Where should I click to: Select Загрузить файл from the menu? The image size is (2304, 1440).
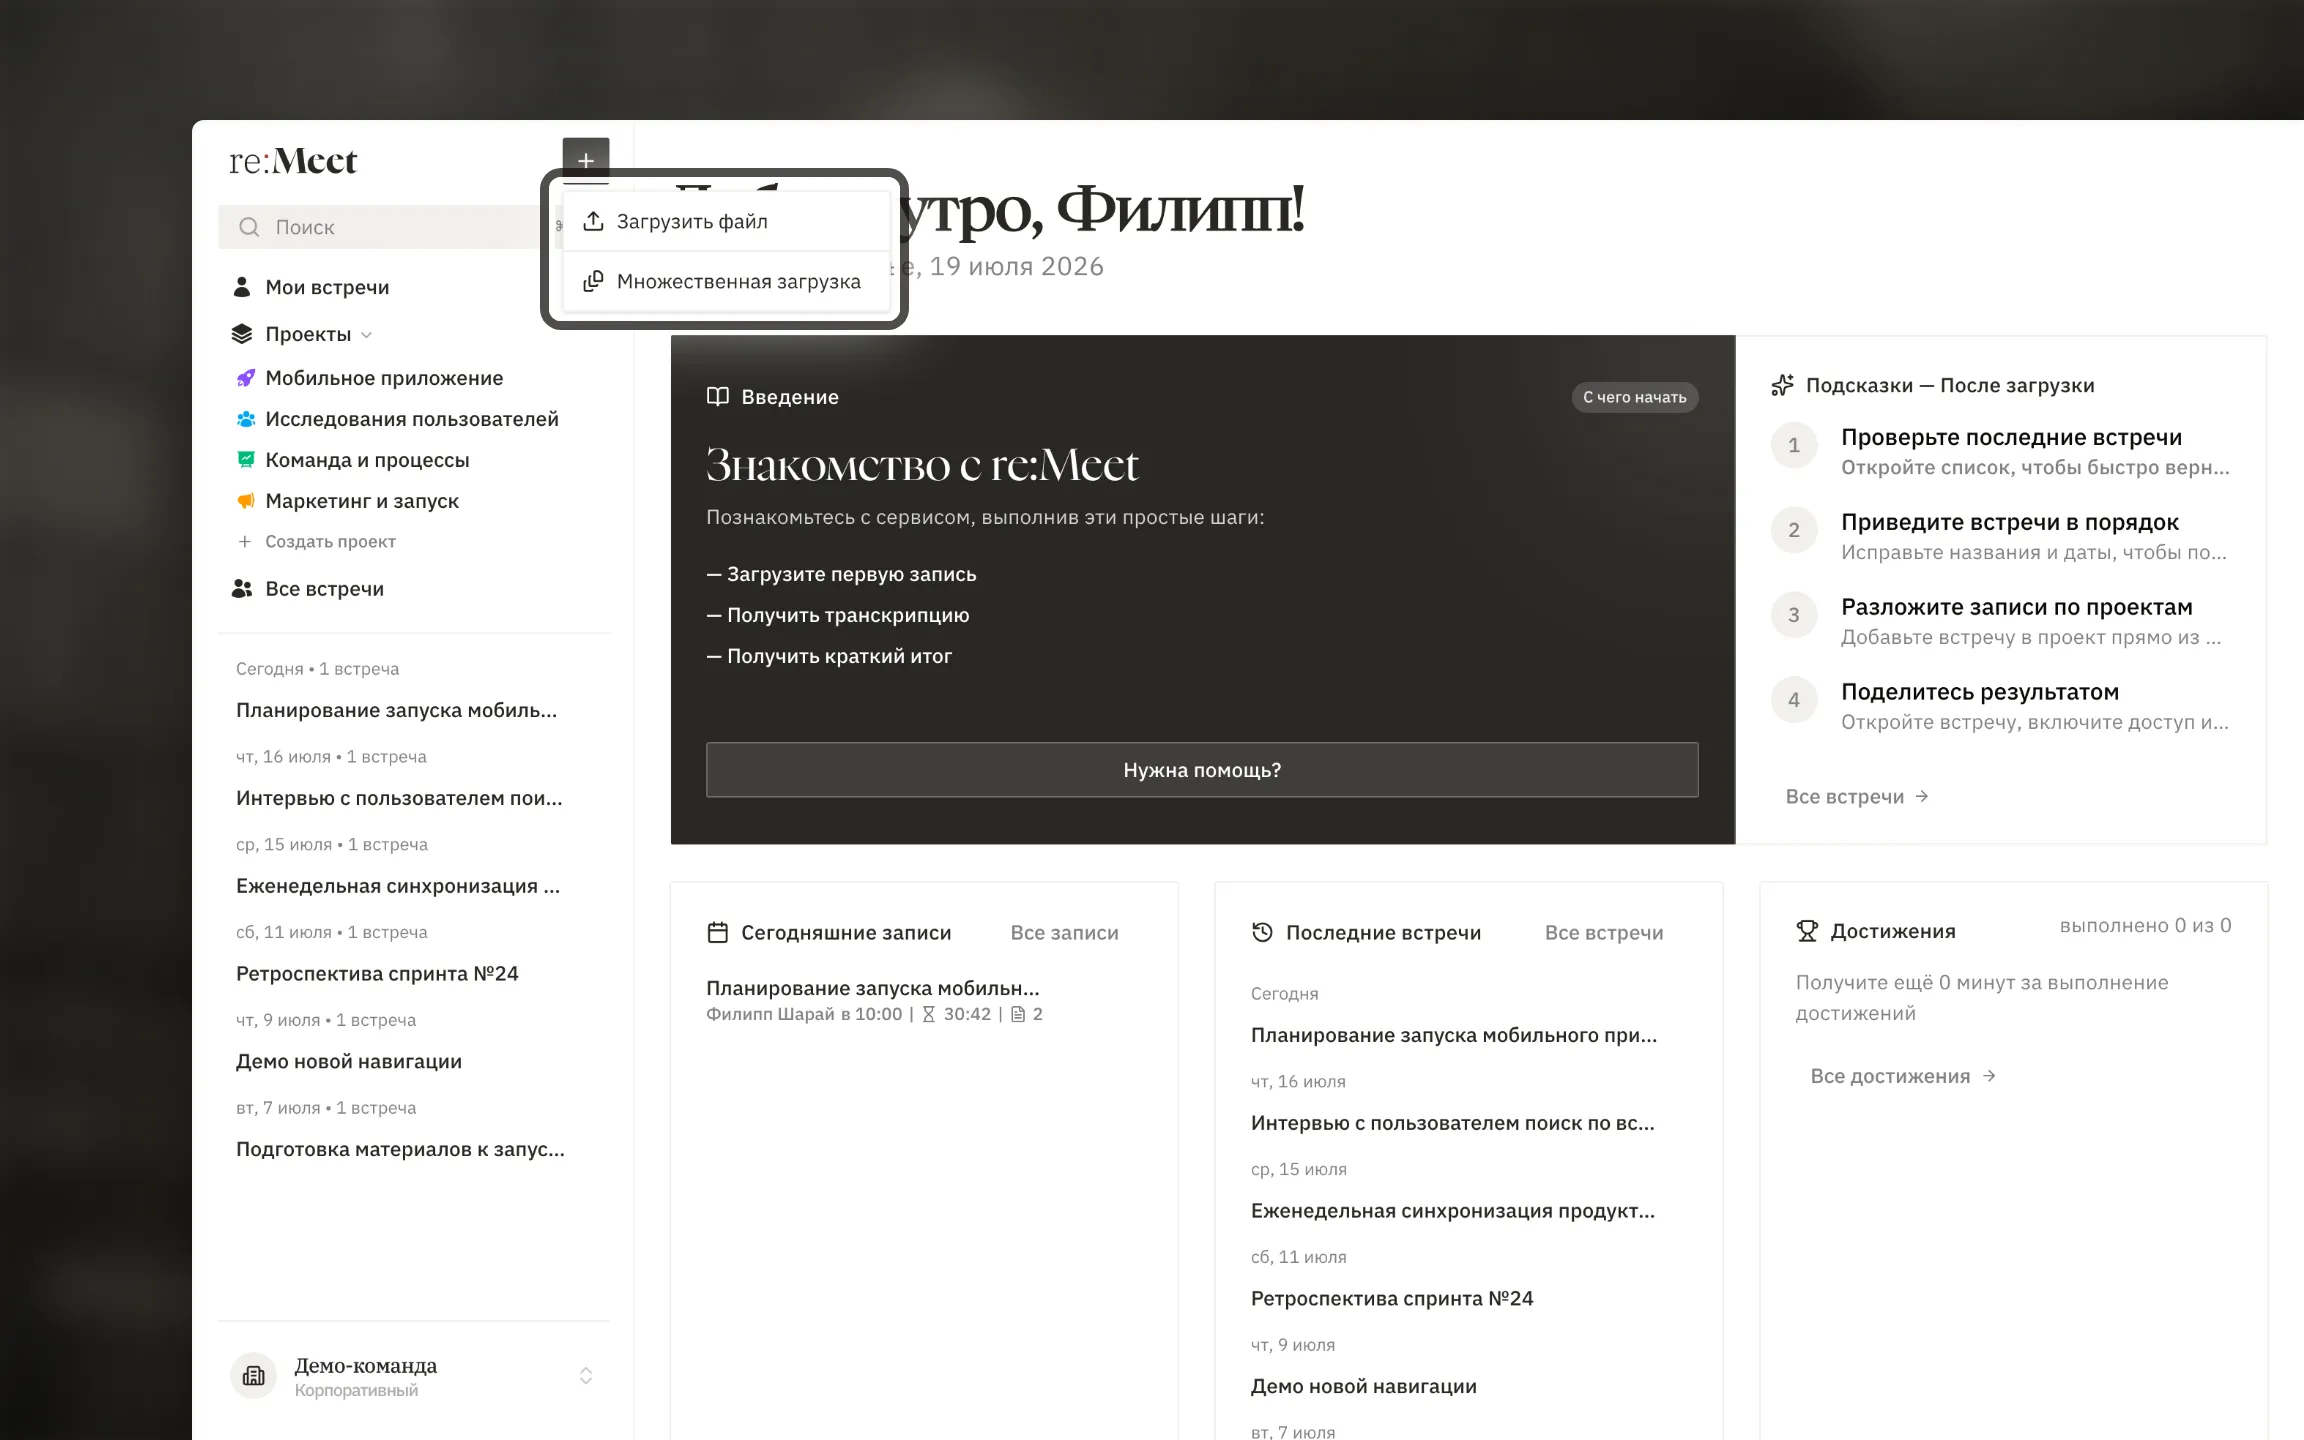pos(726,221)
